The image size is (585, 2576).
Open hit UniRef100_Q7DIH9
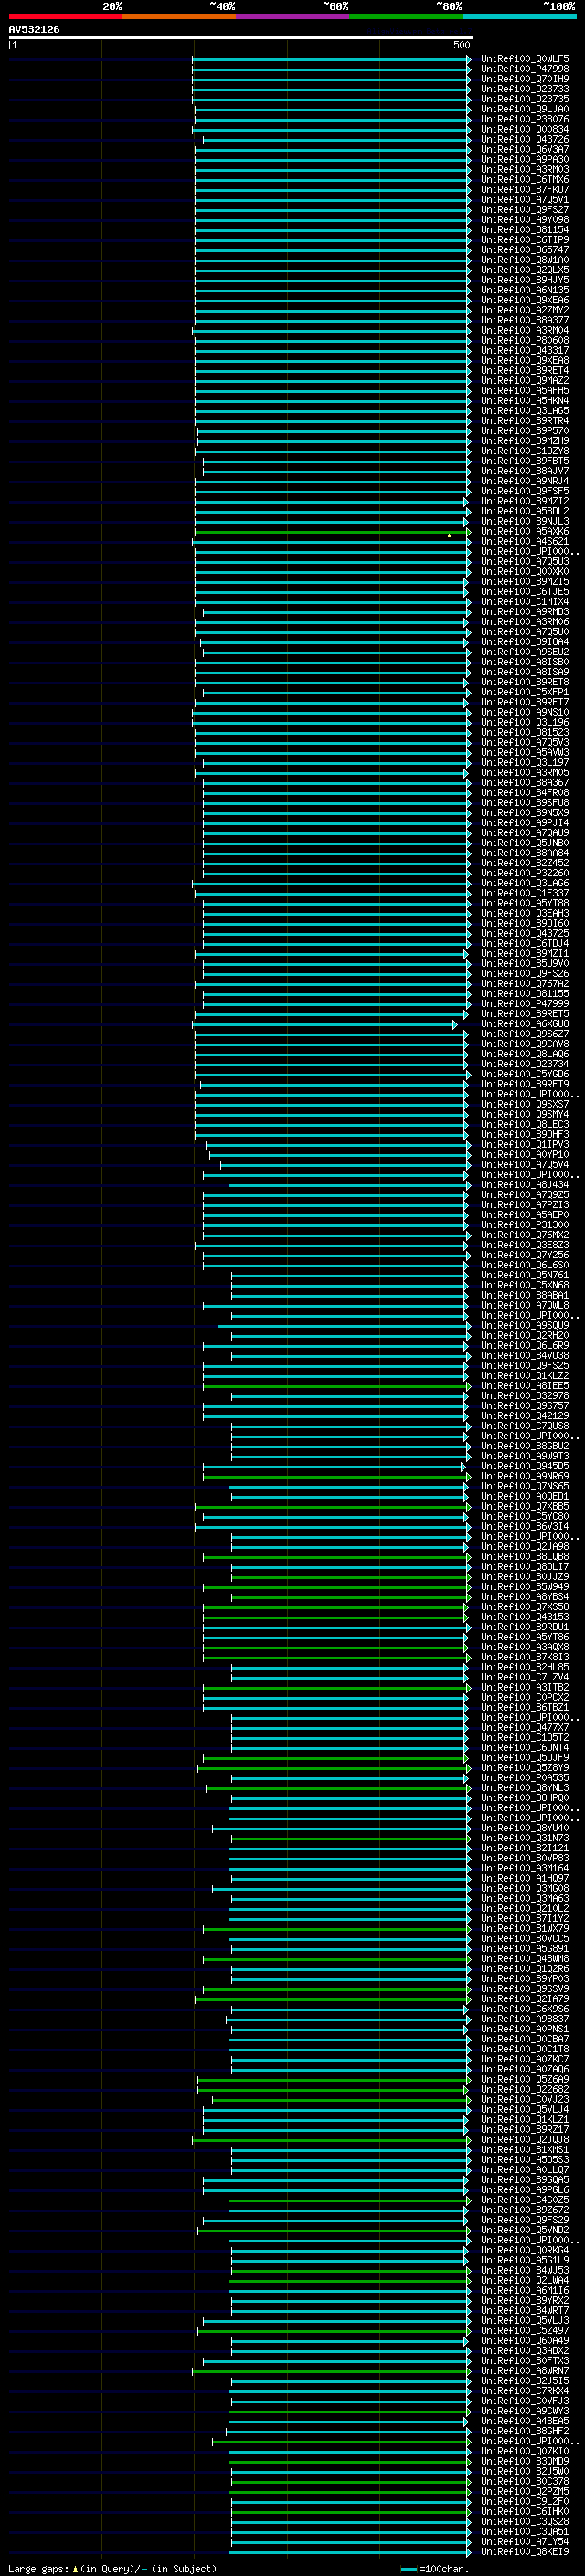pyautogui.click(x=525, y=79)
